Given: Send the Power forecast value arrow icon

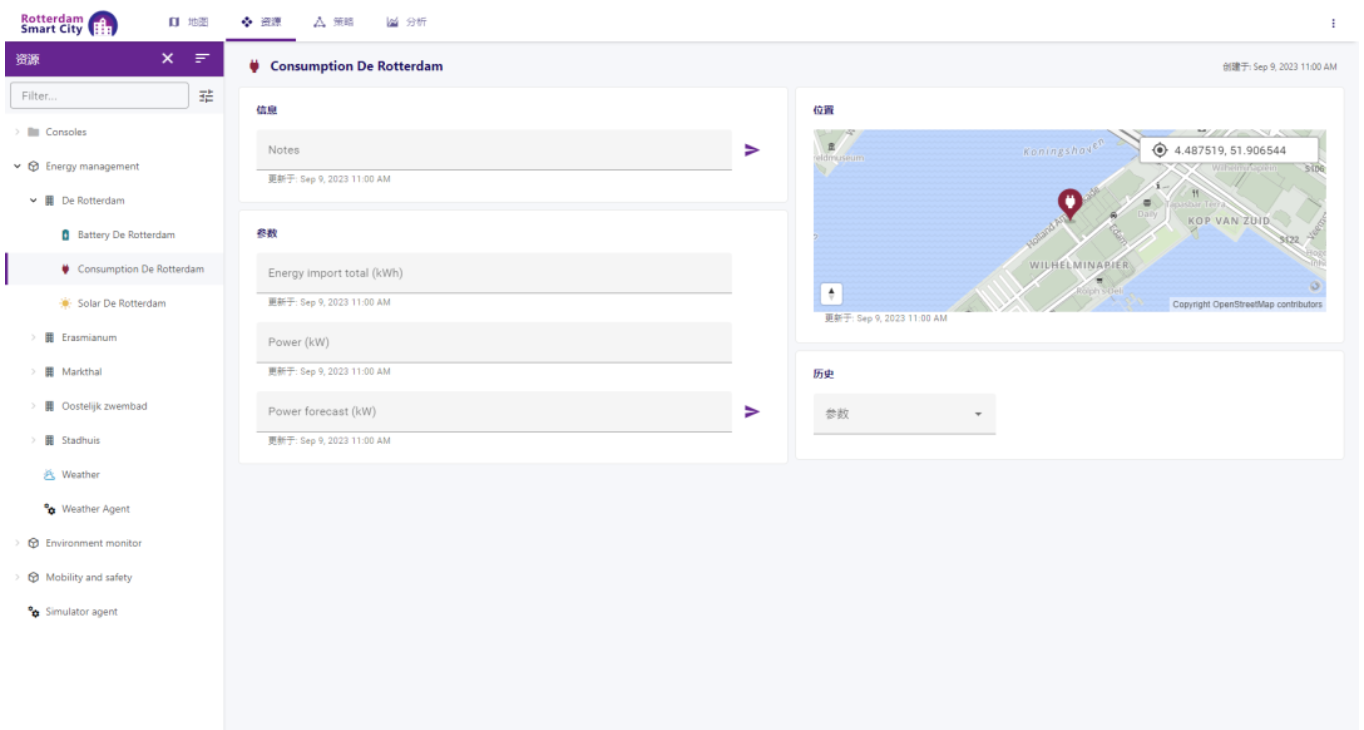Looking at the screenshot, I should click(752, 411).
